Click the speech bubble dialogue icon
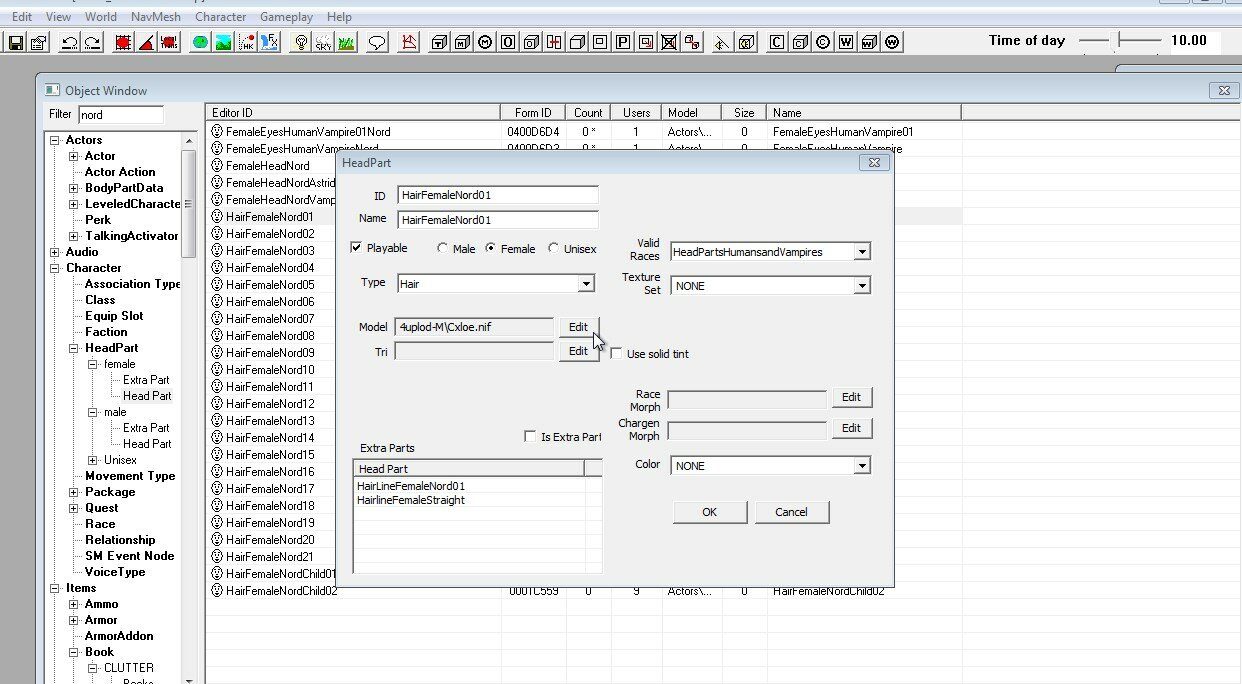Screen dimensions: 1242x684 [x=377, y=43]
